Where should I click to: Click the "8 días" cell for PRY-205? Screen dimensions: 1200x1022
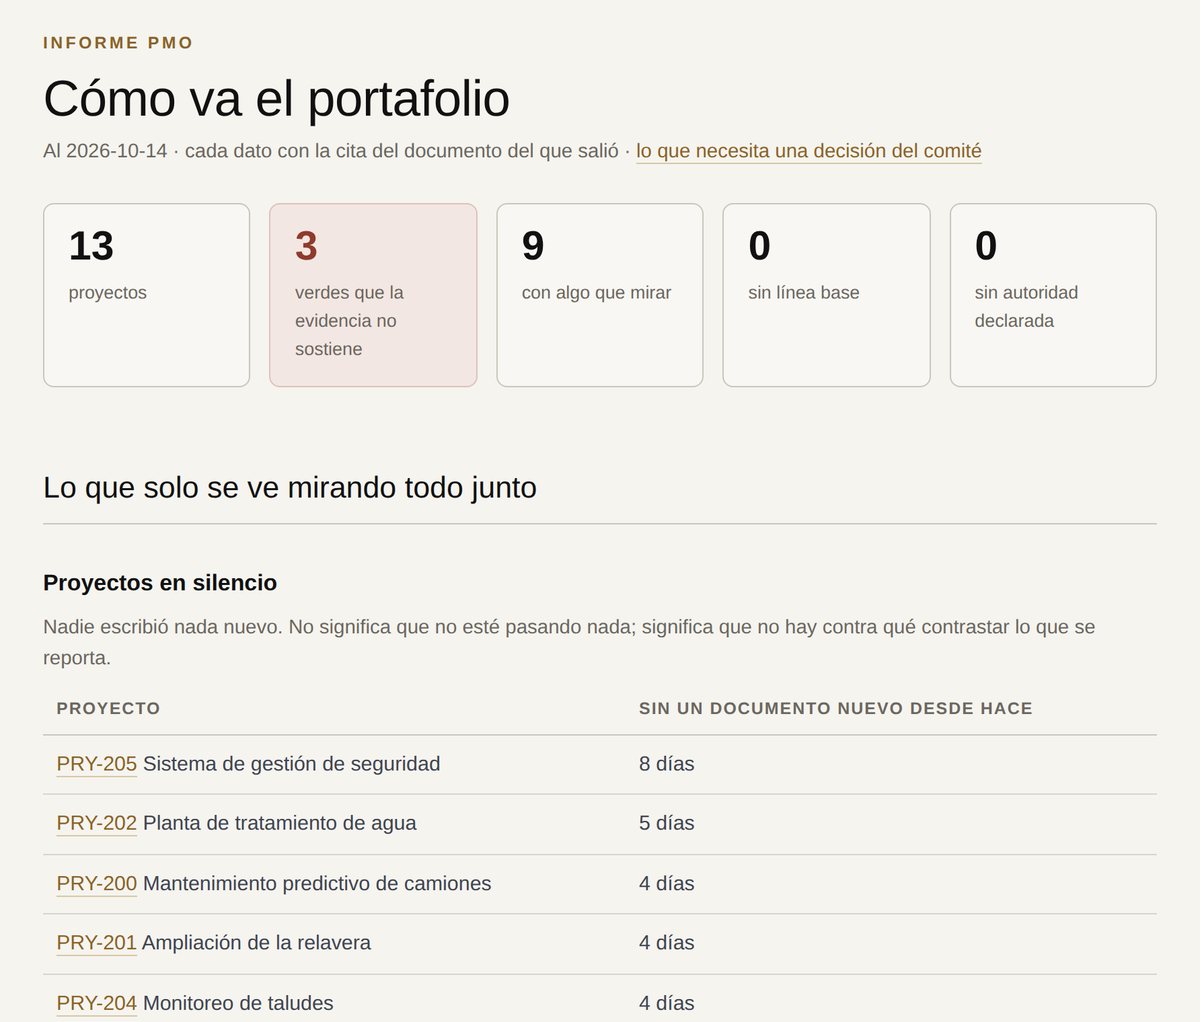point(667,764)
